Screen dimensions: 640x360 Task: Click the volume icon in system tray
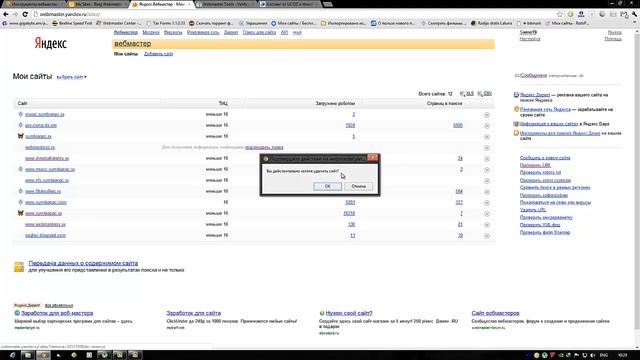[x=593, y=355]
